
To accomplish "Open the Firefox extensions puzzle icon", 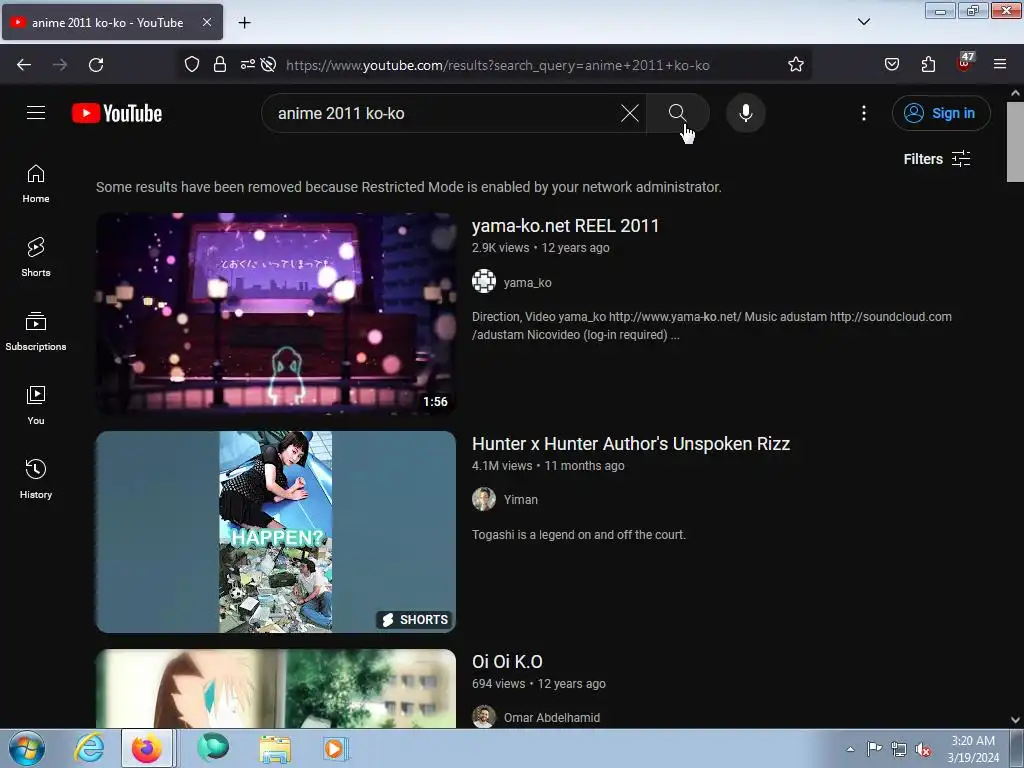I will (x=928, y=65).
